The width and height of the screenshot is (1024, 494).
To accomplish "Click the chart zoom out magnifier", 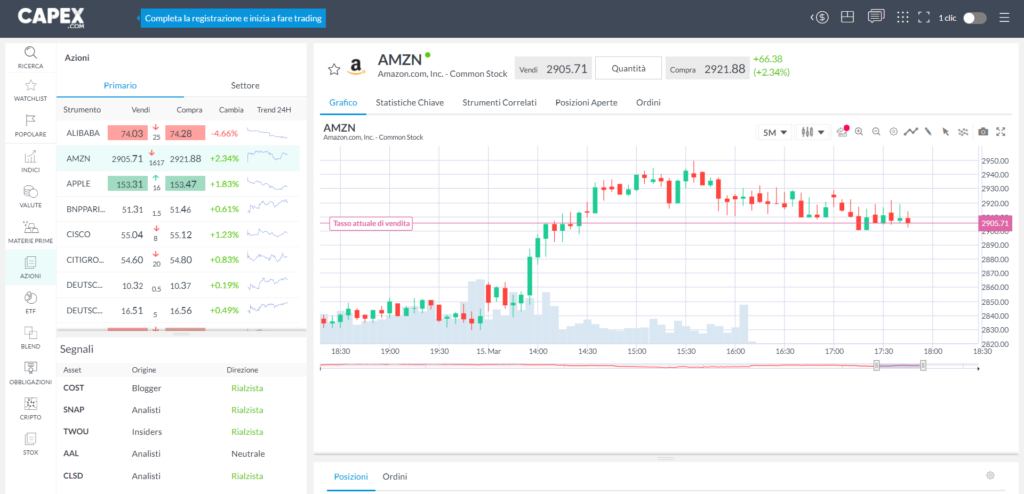I will pos(876,131).
